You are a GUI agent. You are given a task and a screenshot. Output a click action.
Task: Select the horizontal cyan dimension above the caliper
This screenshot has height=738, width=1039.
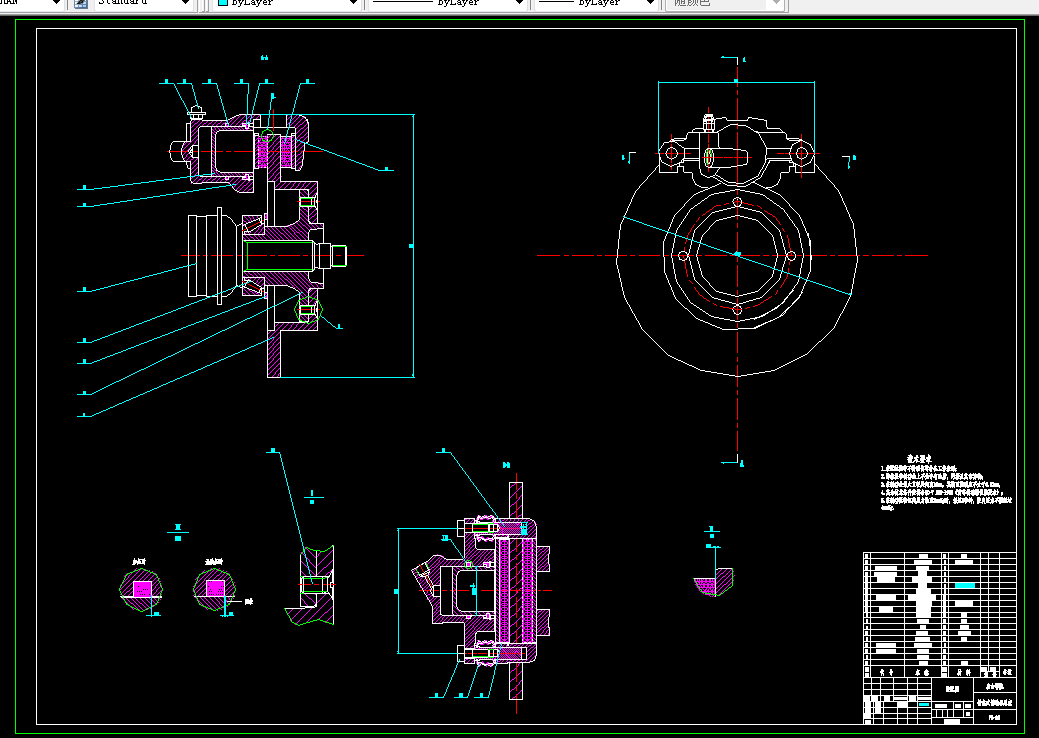(736, 82)
